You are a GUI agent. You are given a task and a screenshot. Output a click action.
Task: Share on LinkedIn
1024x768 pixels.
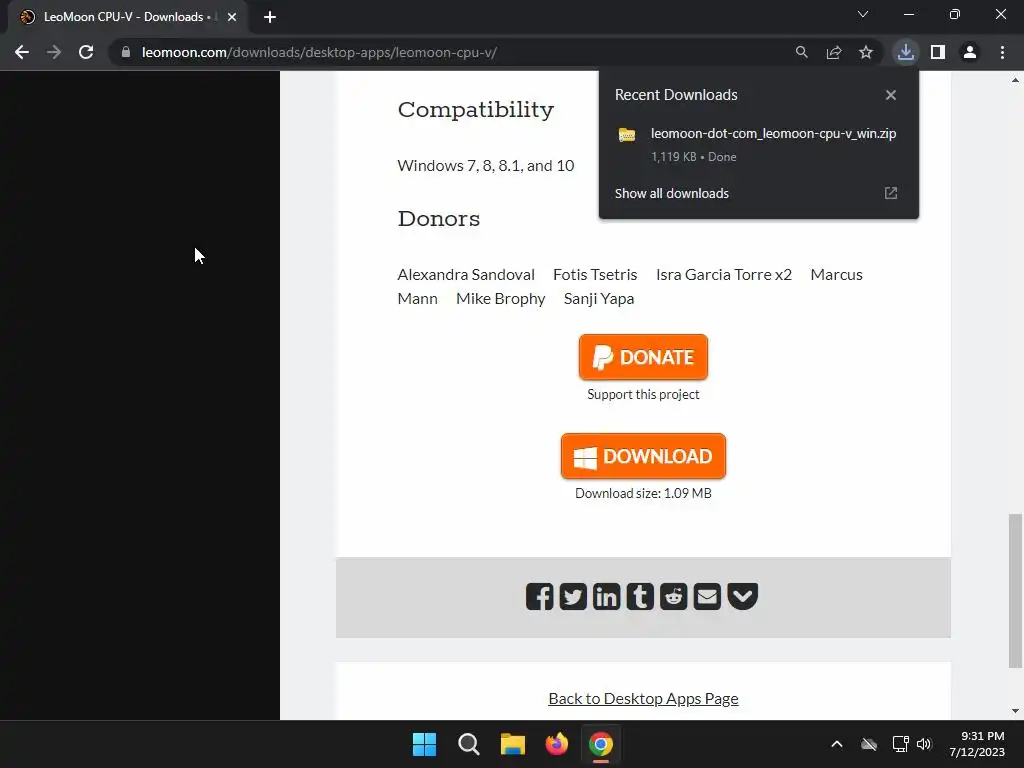[607, 596]
